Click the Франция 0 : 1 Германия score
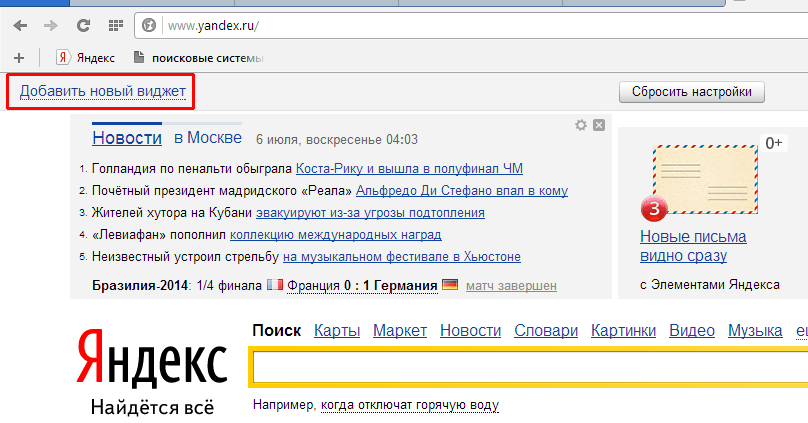The height and width of the screenshot is (423, 808). coord(362,285)
